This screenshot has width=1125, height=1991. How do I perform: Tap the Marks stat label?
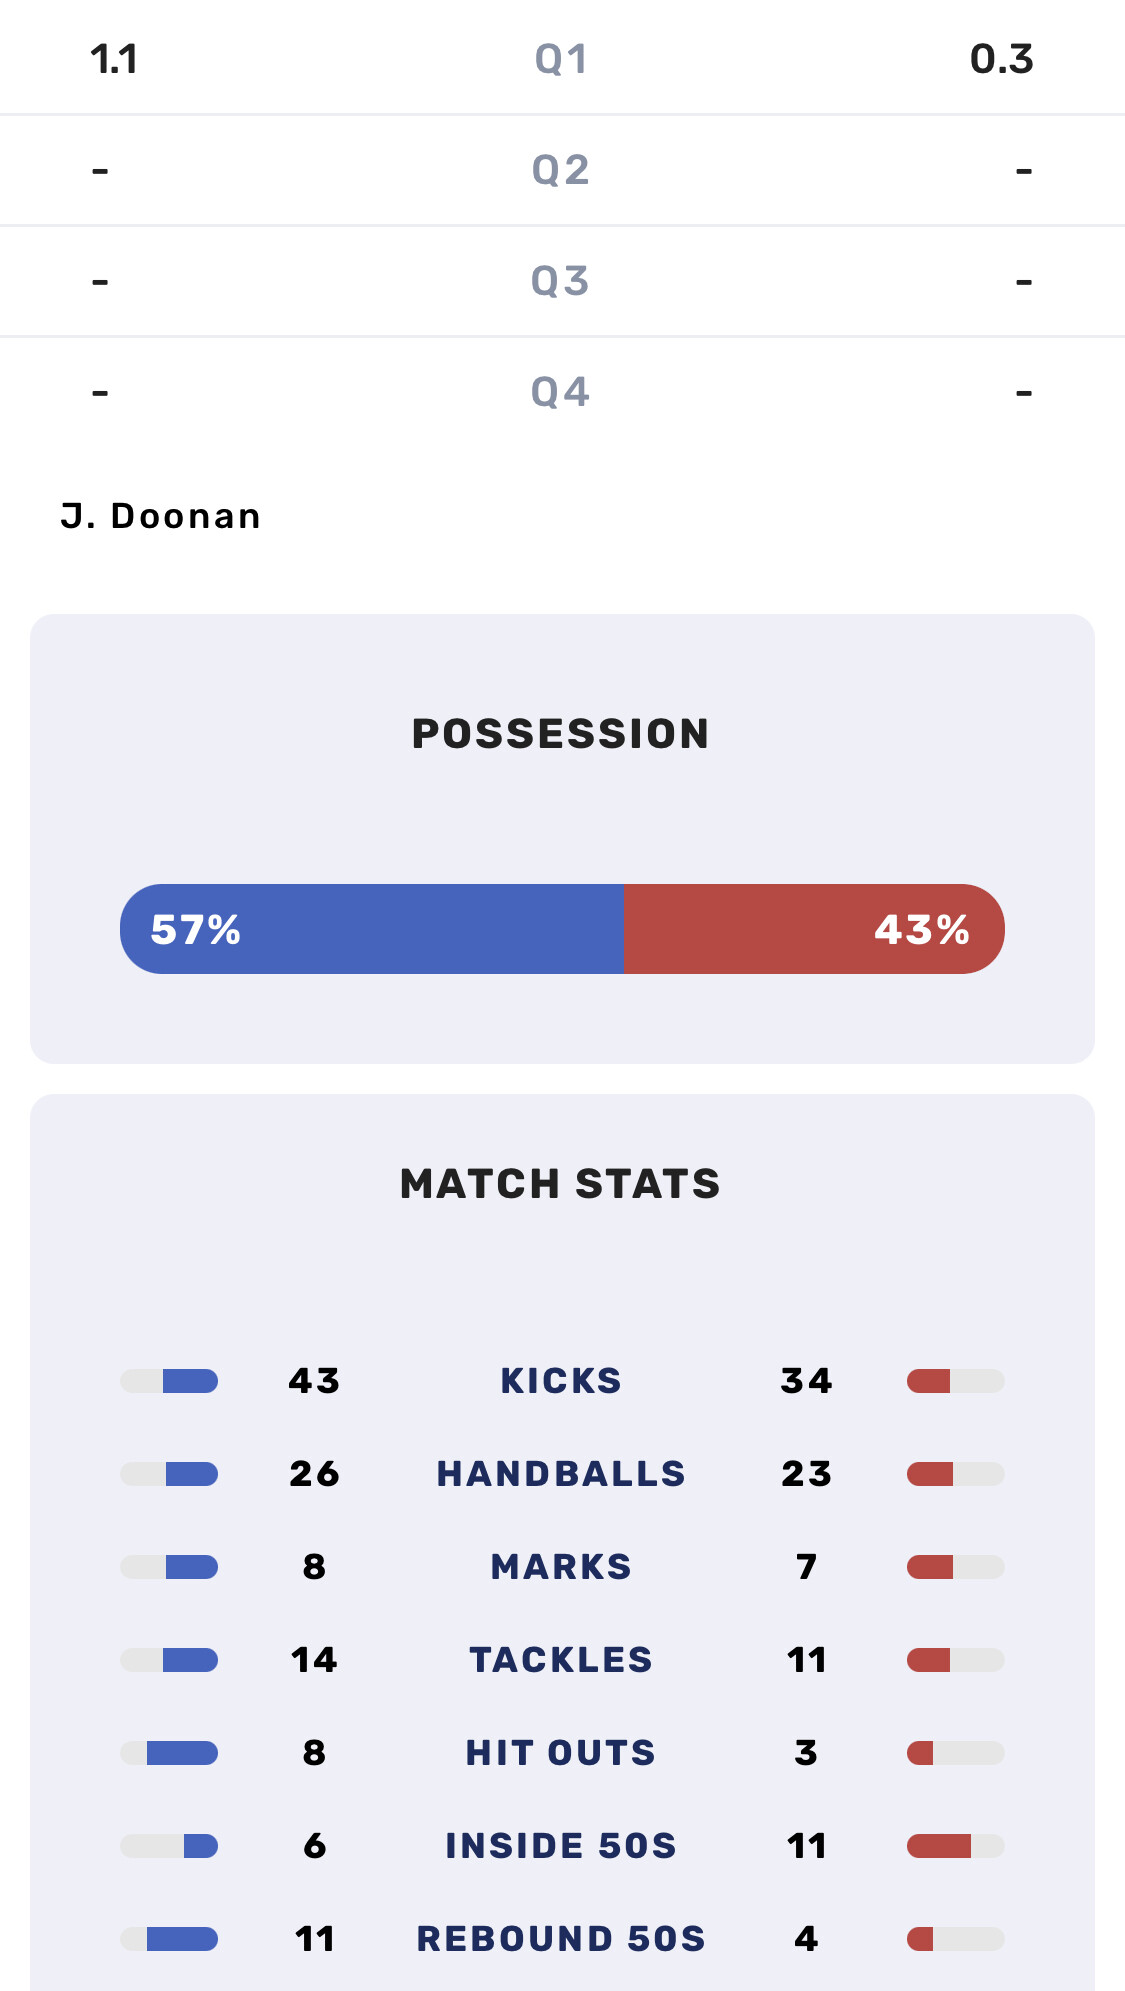(x=561, y=1567)
